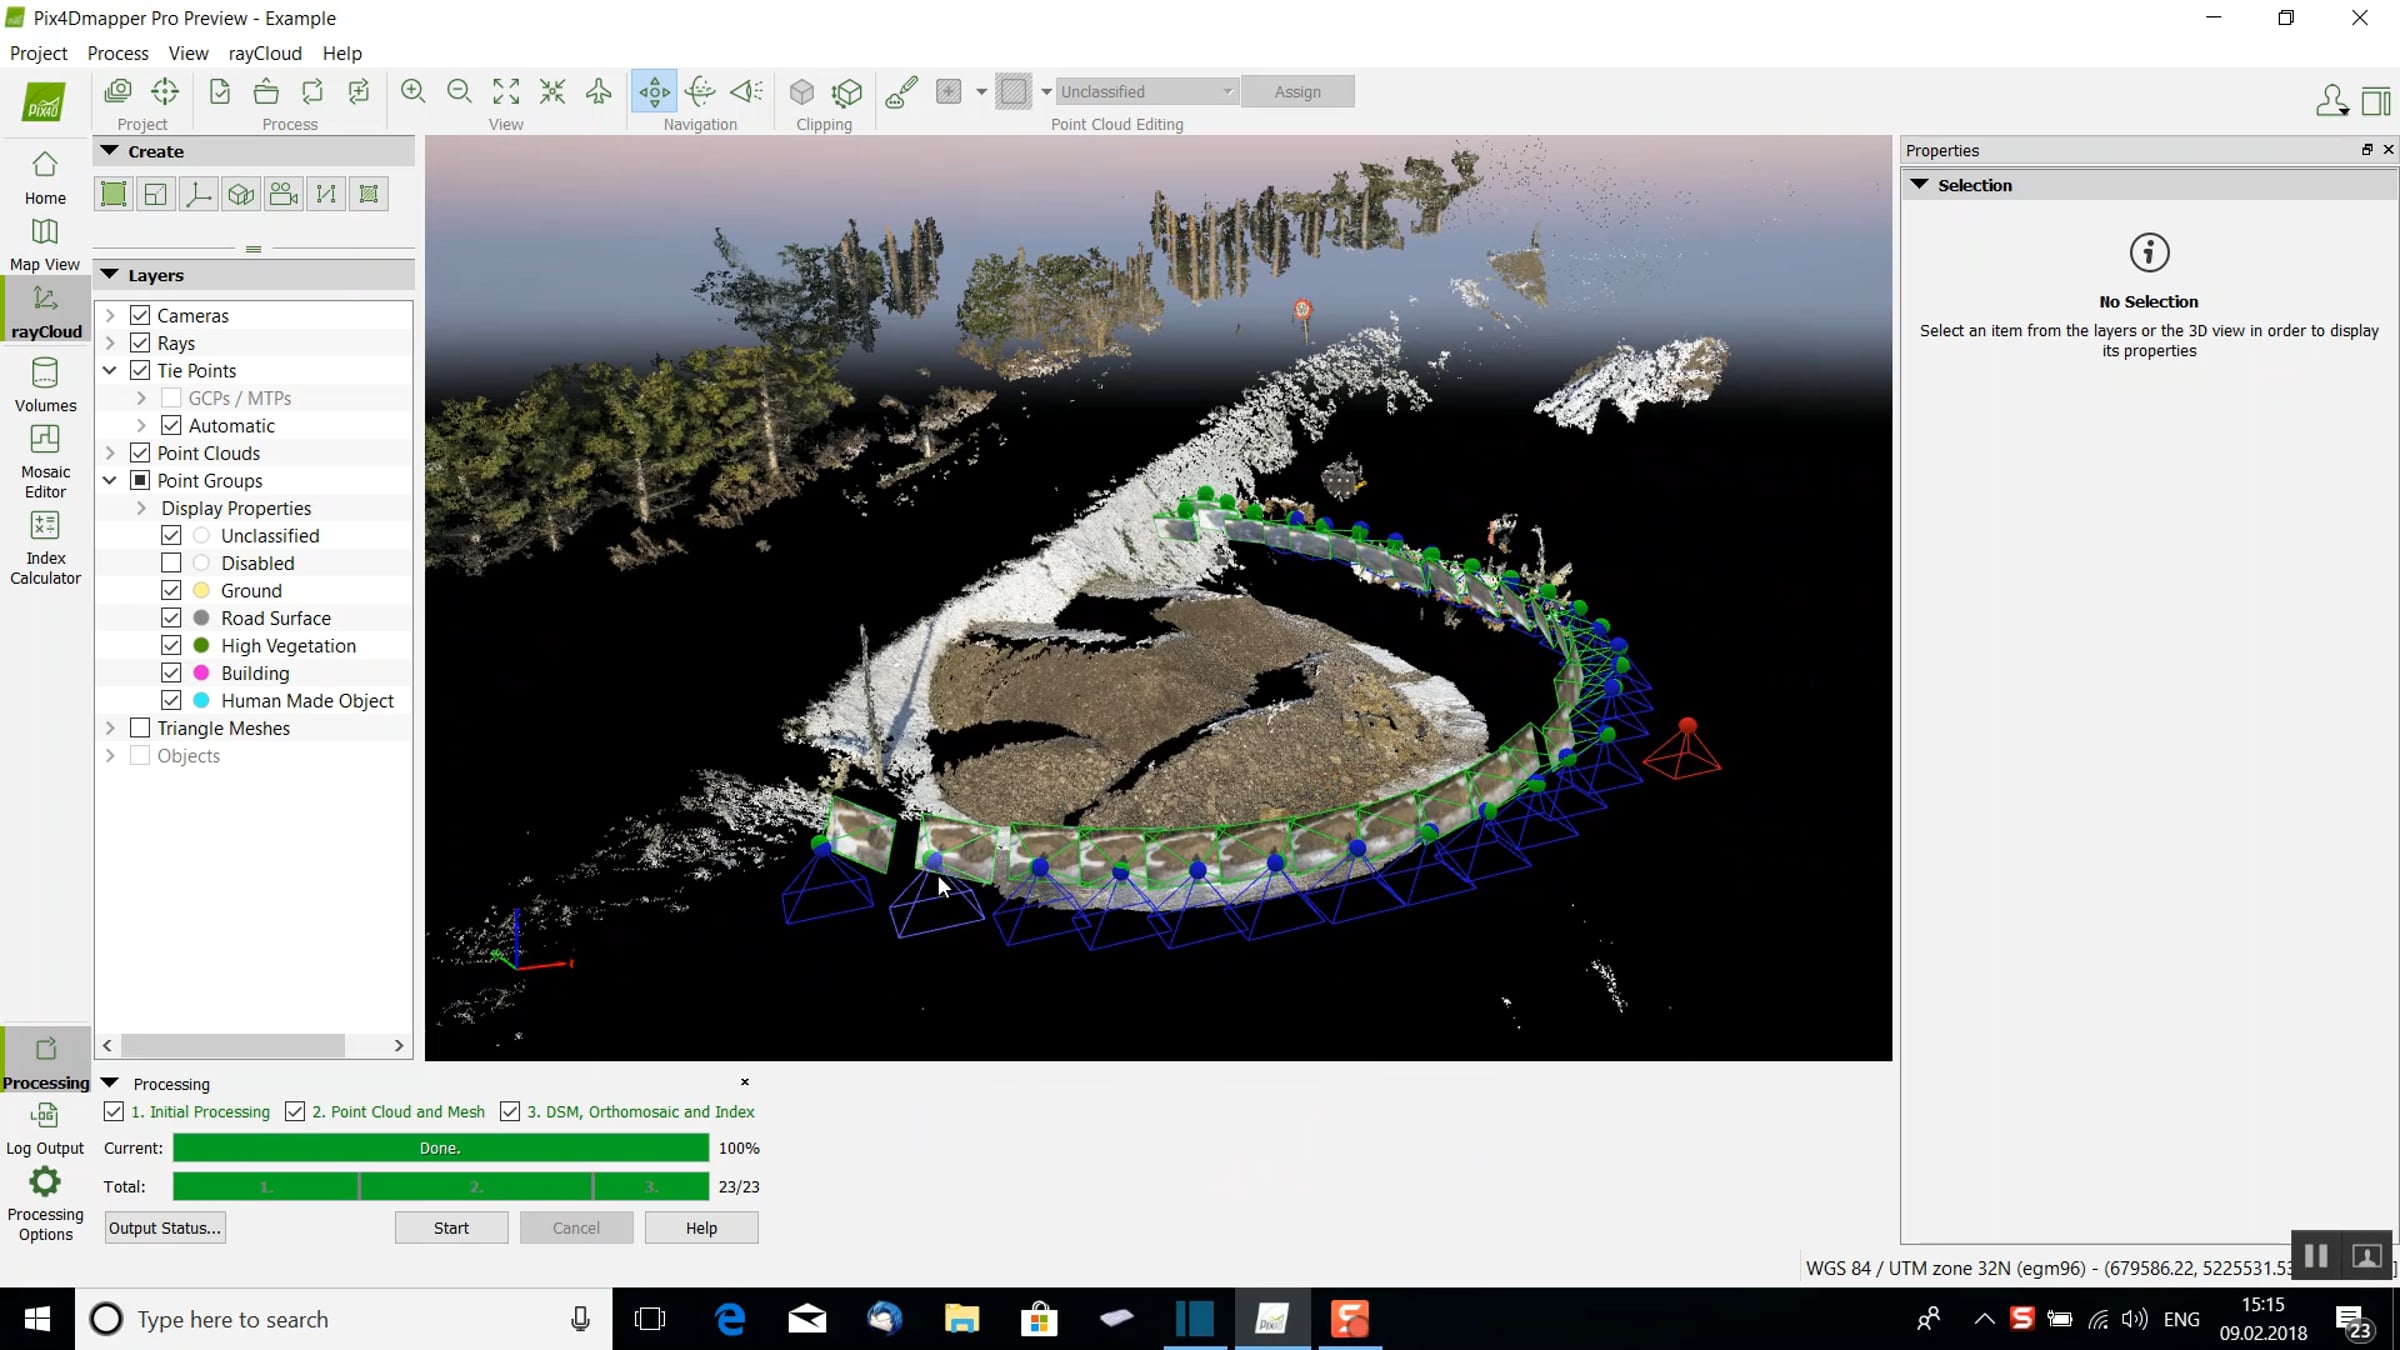Enable the Triangle Meshes layer checkbox
Screen dimensions: 2400x1350
click(x=140, y=728)
